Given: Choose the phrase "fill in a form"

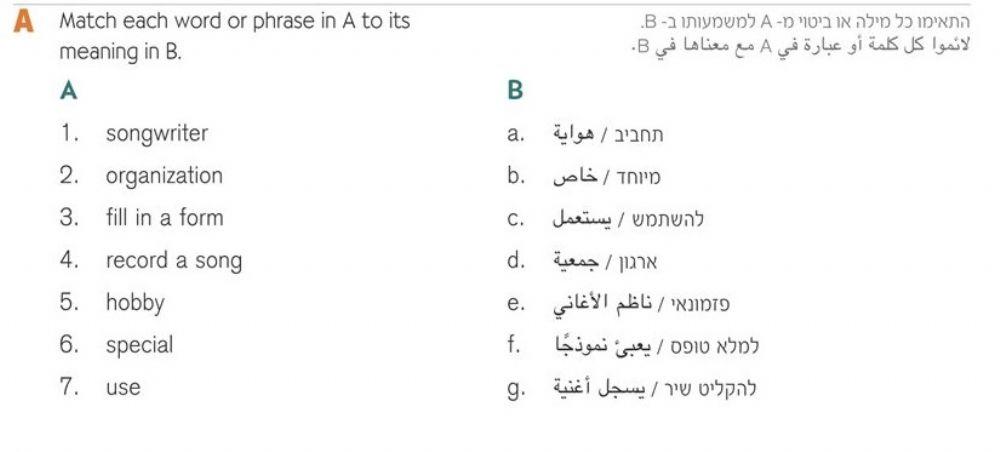Looking at the screenshot, I should 164,218.
